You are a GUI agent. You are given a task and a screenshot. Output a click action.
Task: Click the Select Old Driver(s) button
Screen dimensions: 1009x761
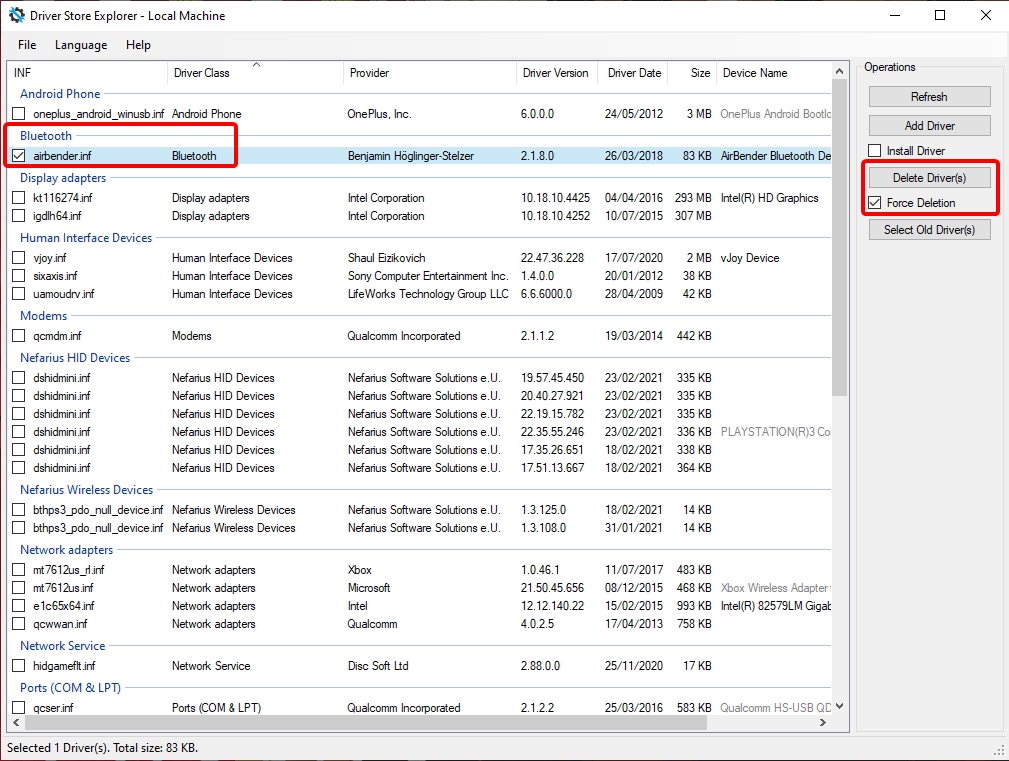click(929, 230)
